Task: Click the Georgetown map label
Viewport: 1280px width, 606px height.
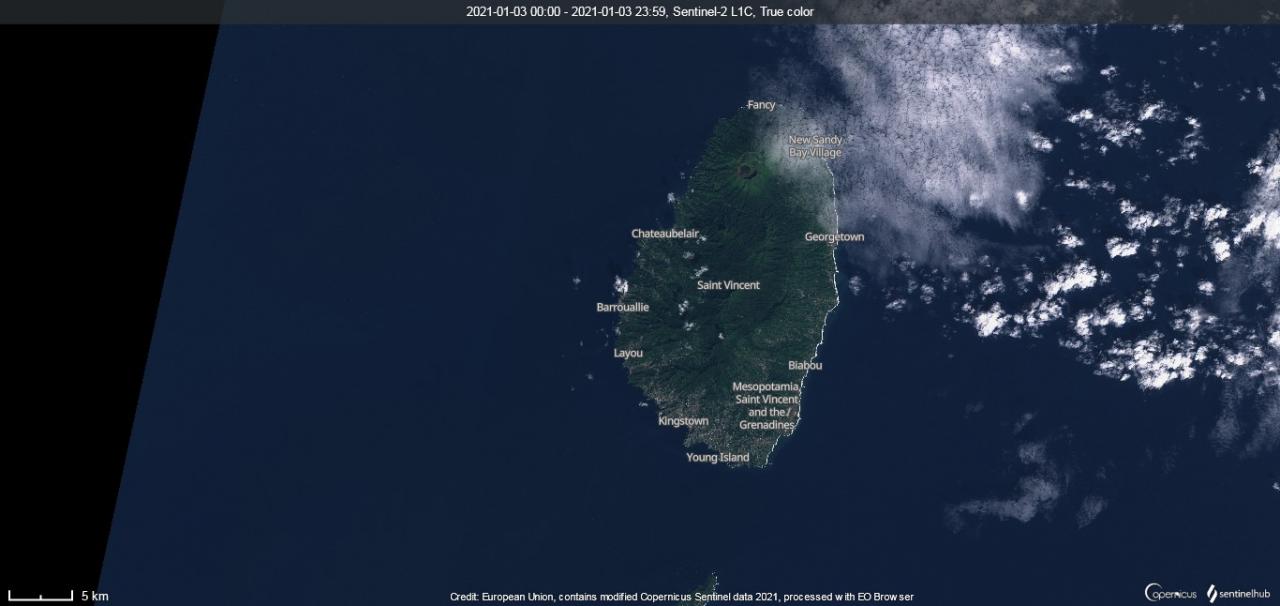Action: [834, 237]
